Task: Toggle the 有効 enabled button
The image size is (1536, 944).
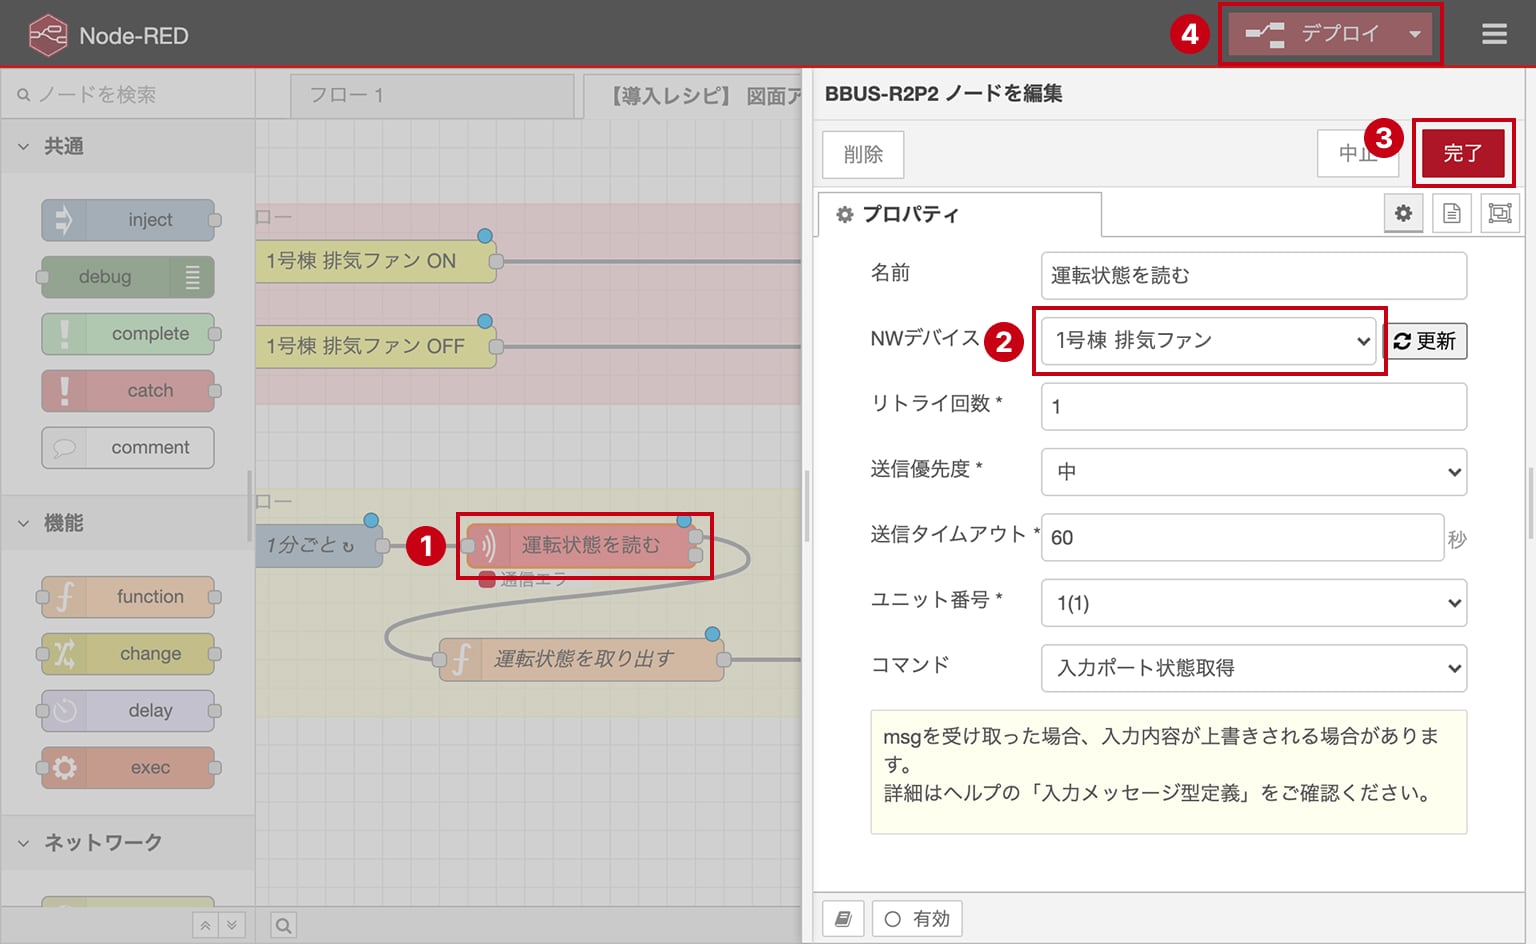Action: pos(917,919)
